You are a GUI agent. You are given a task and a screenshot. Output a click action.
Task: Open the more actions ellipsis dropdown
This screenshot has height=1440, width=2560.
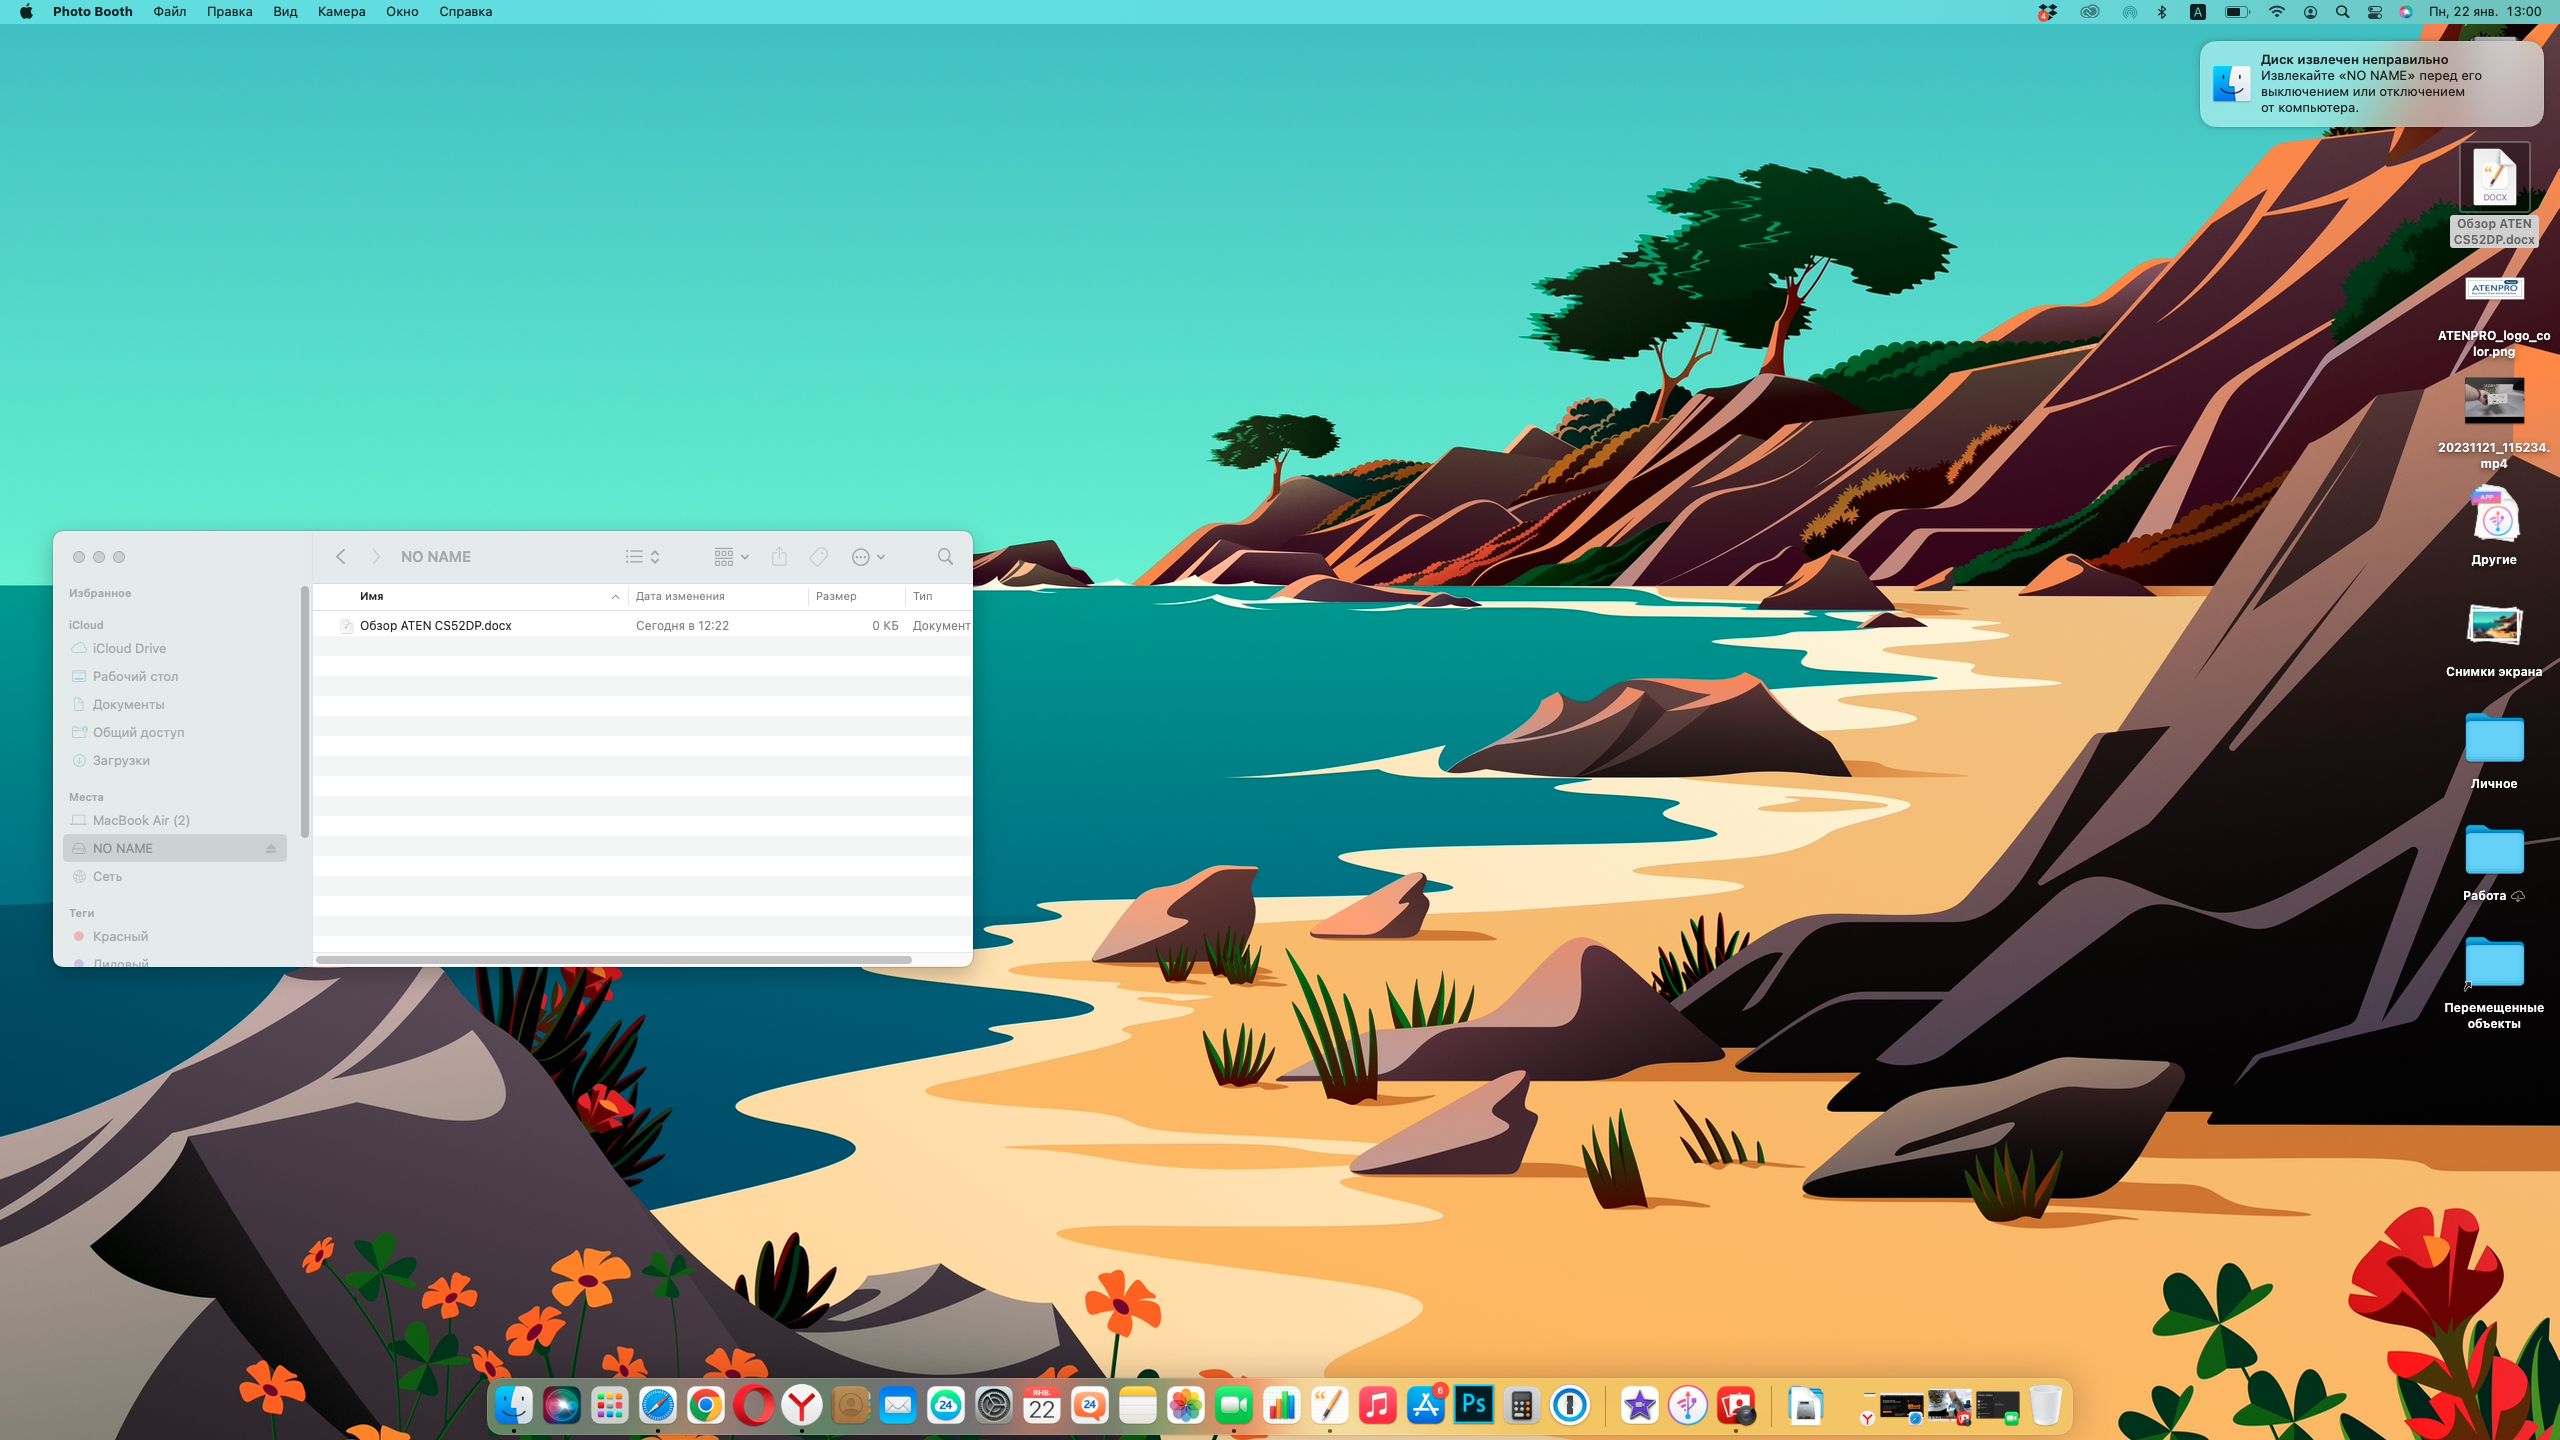click(868, 557)
